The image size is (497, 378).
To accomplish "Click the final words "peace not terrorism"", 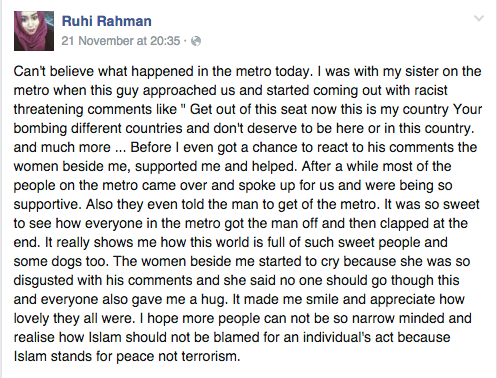I will click(x=181, y=356).
